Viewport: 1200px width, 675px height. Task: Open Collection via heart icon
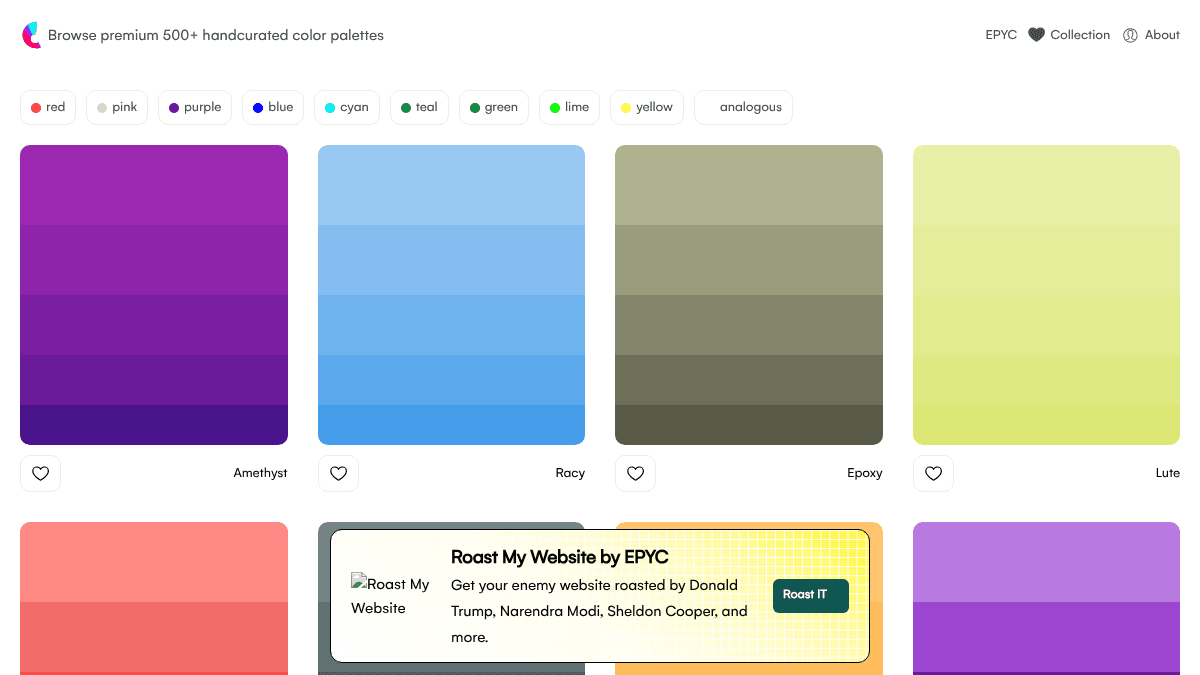(1036, 35)
